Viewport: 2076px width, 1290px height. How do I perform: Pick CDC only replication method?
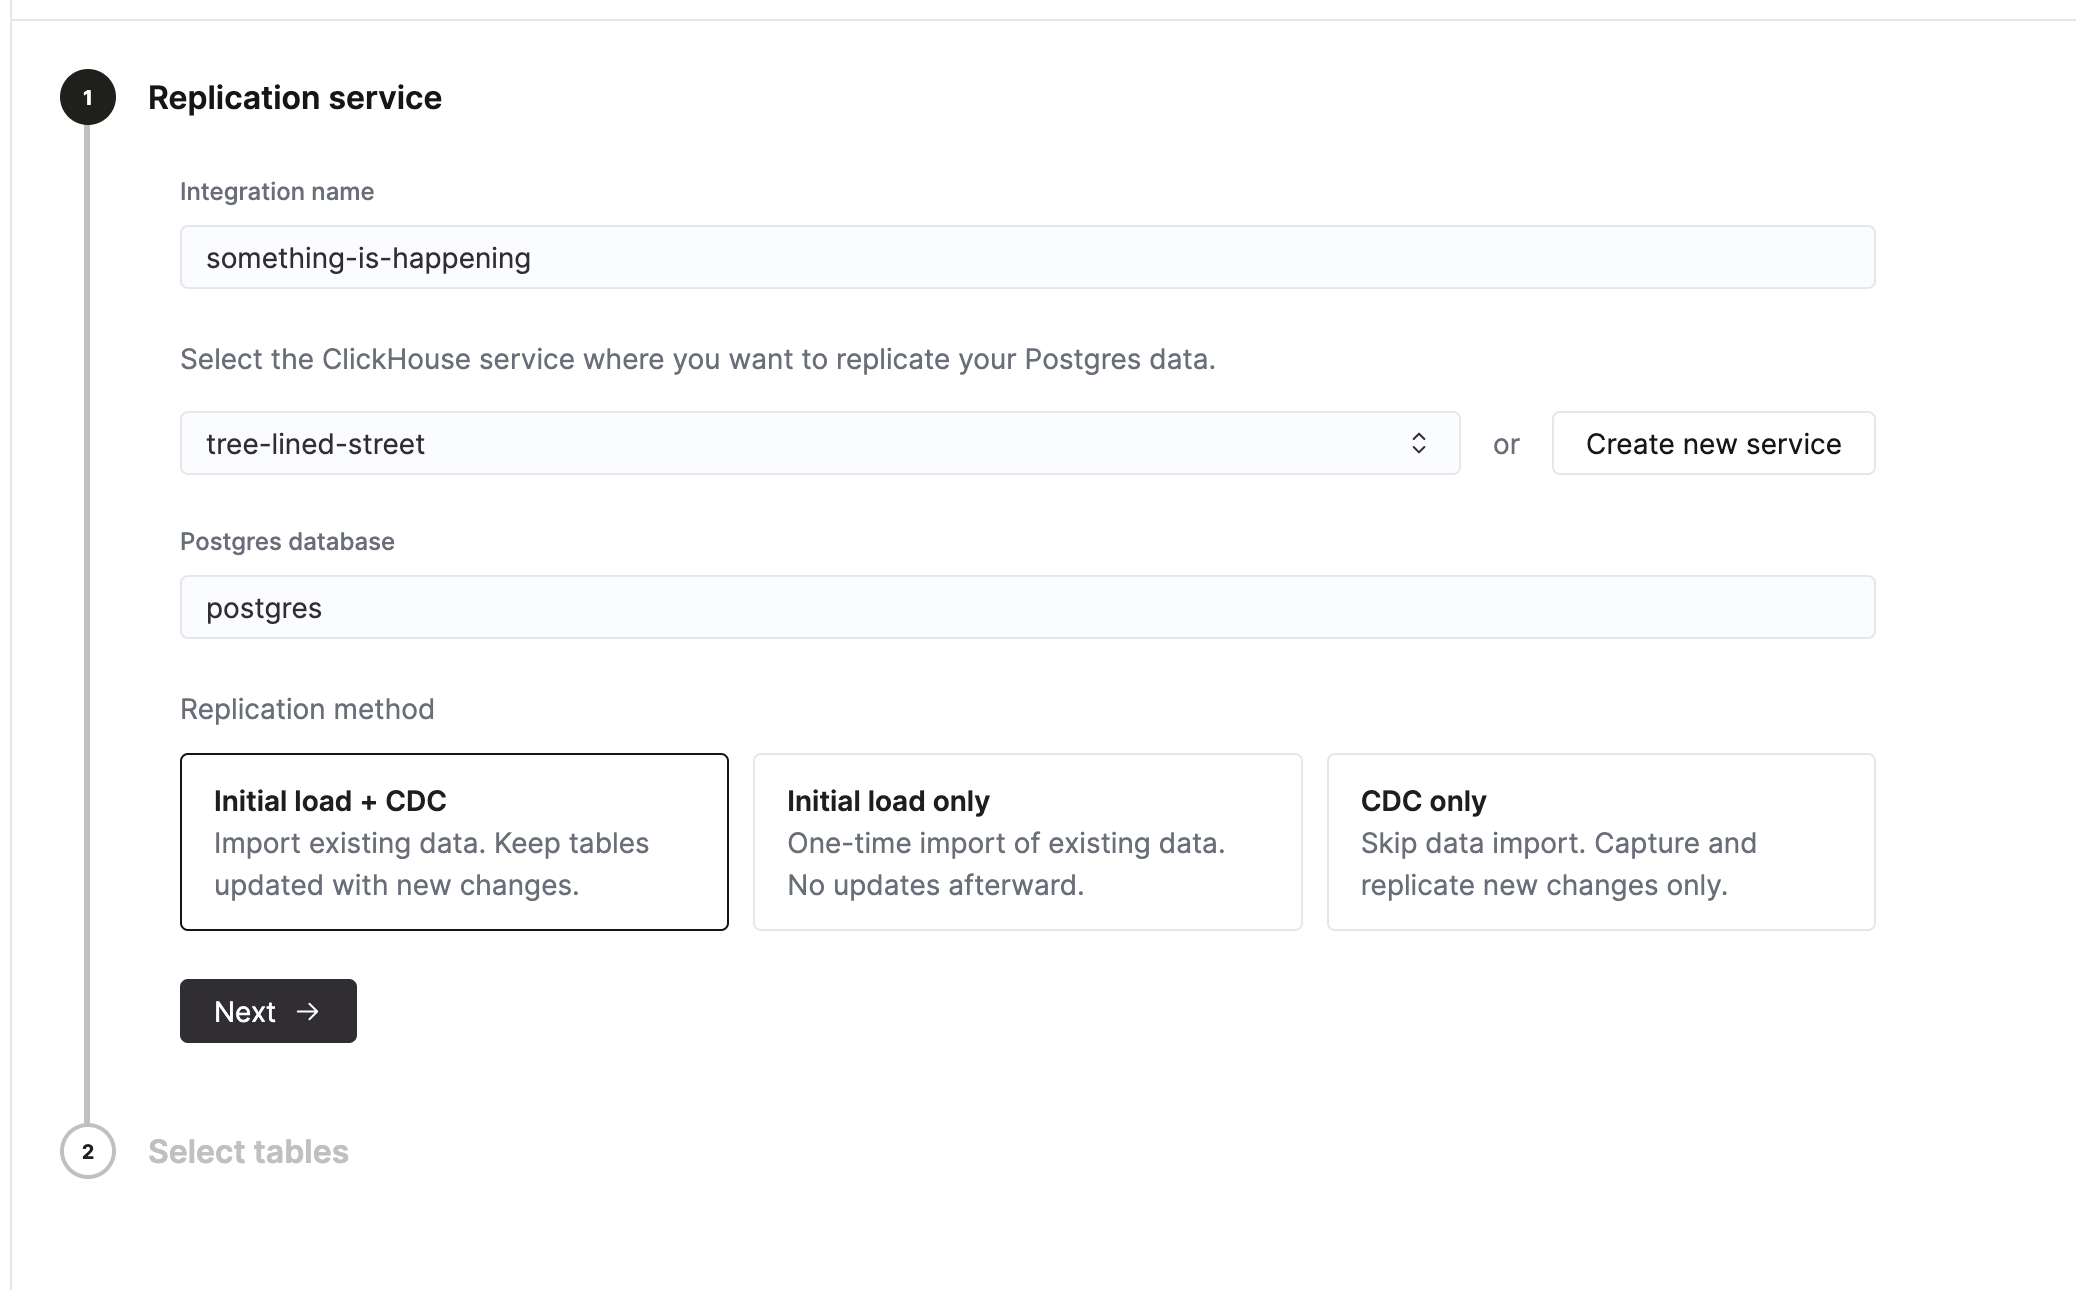(x=1600, y=841)
